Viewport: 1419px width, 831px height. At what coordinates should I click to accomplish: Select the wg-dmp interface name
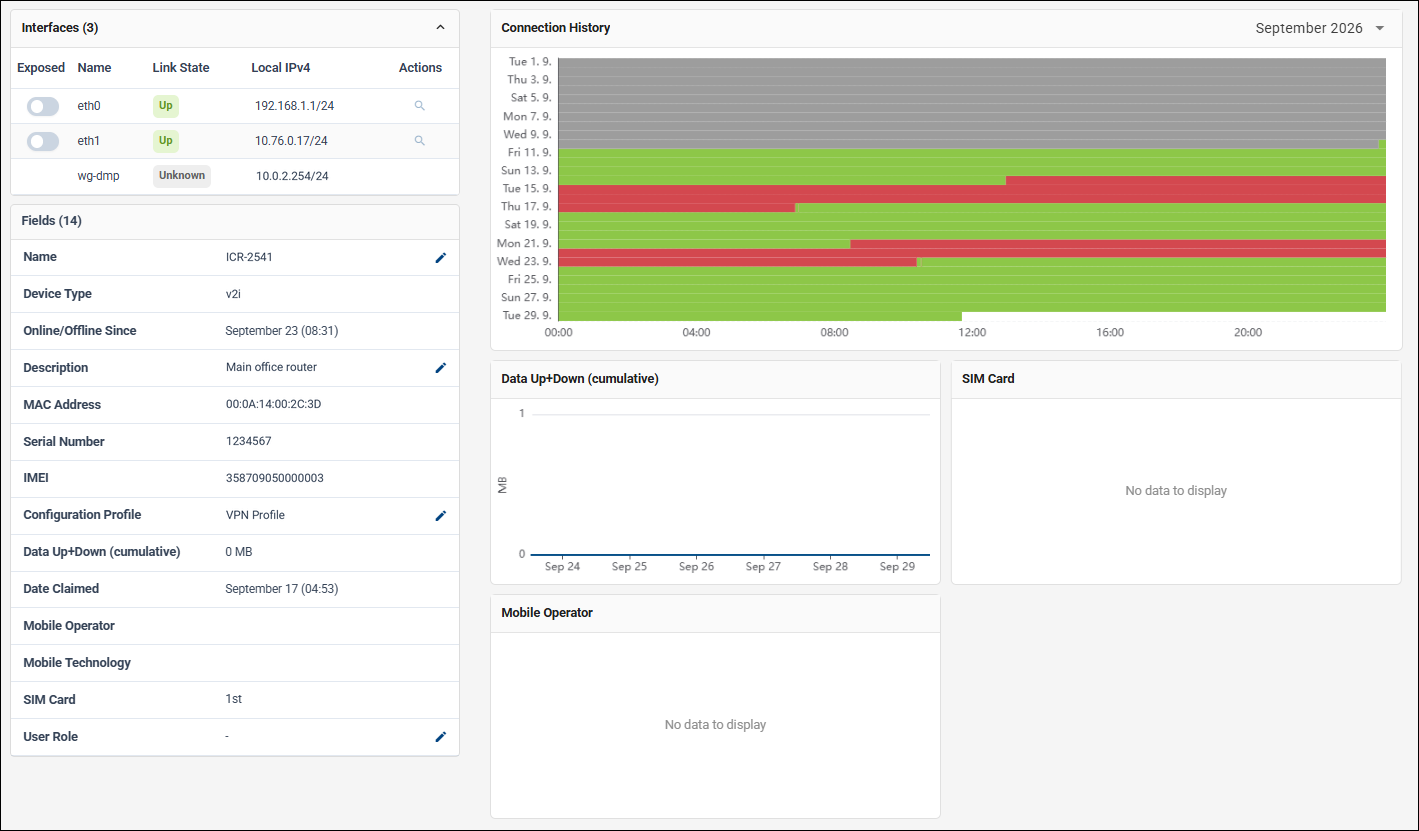point(98,176)
